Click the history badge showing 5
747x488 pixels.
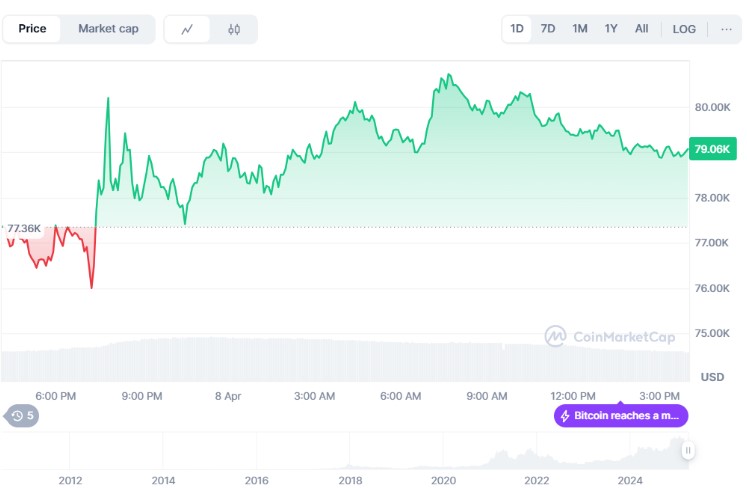(x=21, y=416)
